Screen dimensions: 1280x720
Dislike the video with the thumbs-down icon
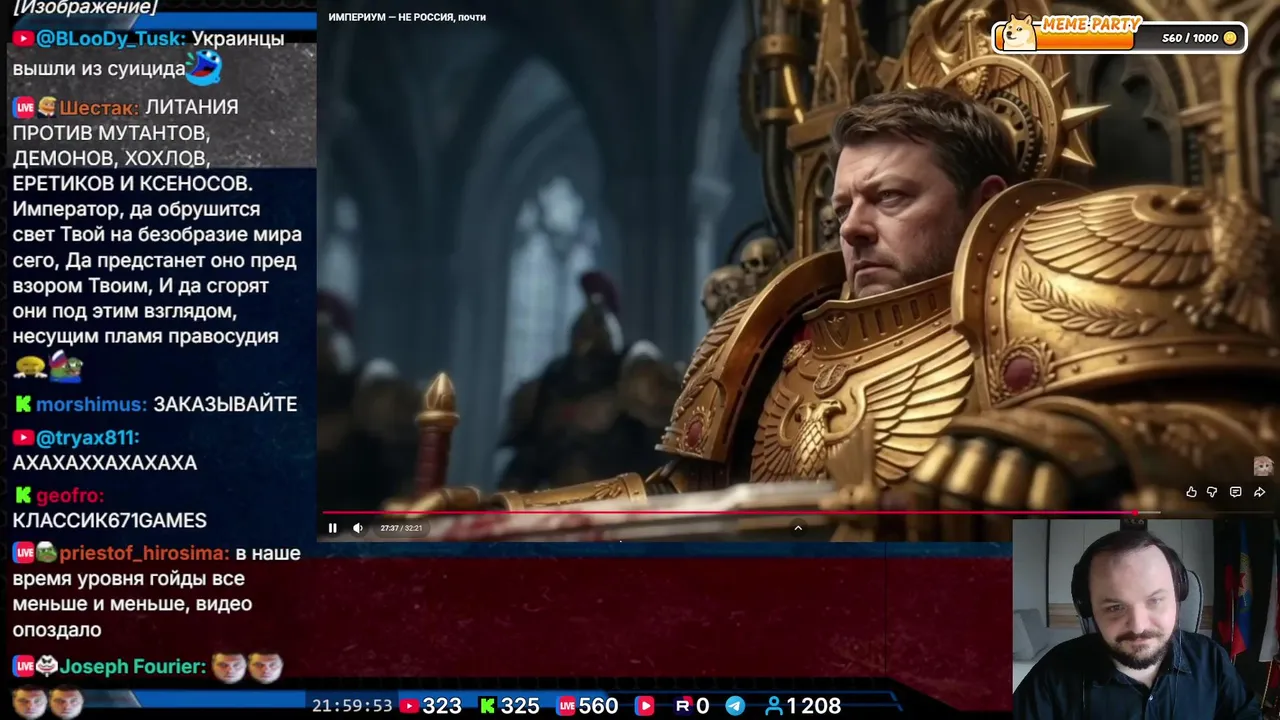click(x=1212, y=492)
